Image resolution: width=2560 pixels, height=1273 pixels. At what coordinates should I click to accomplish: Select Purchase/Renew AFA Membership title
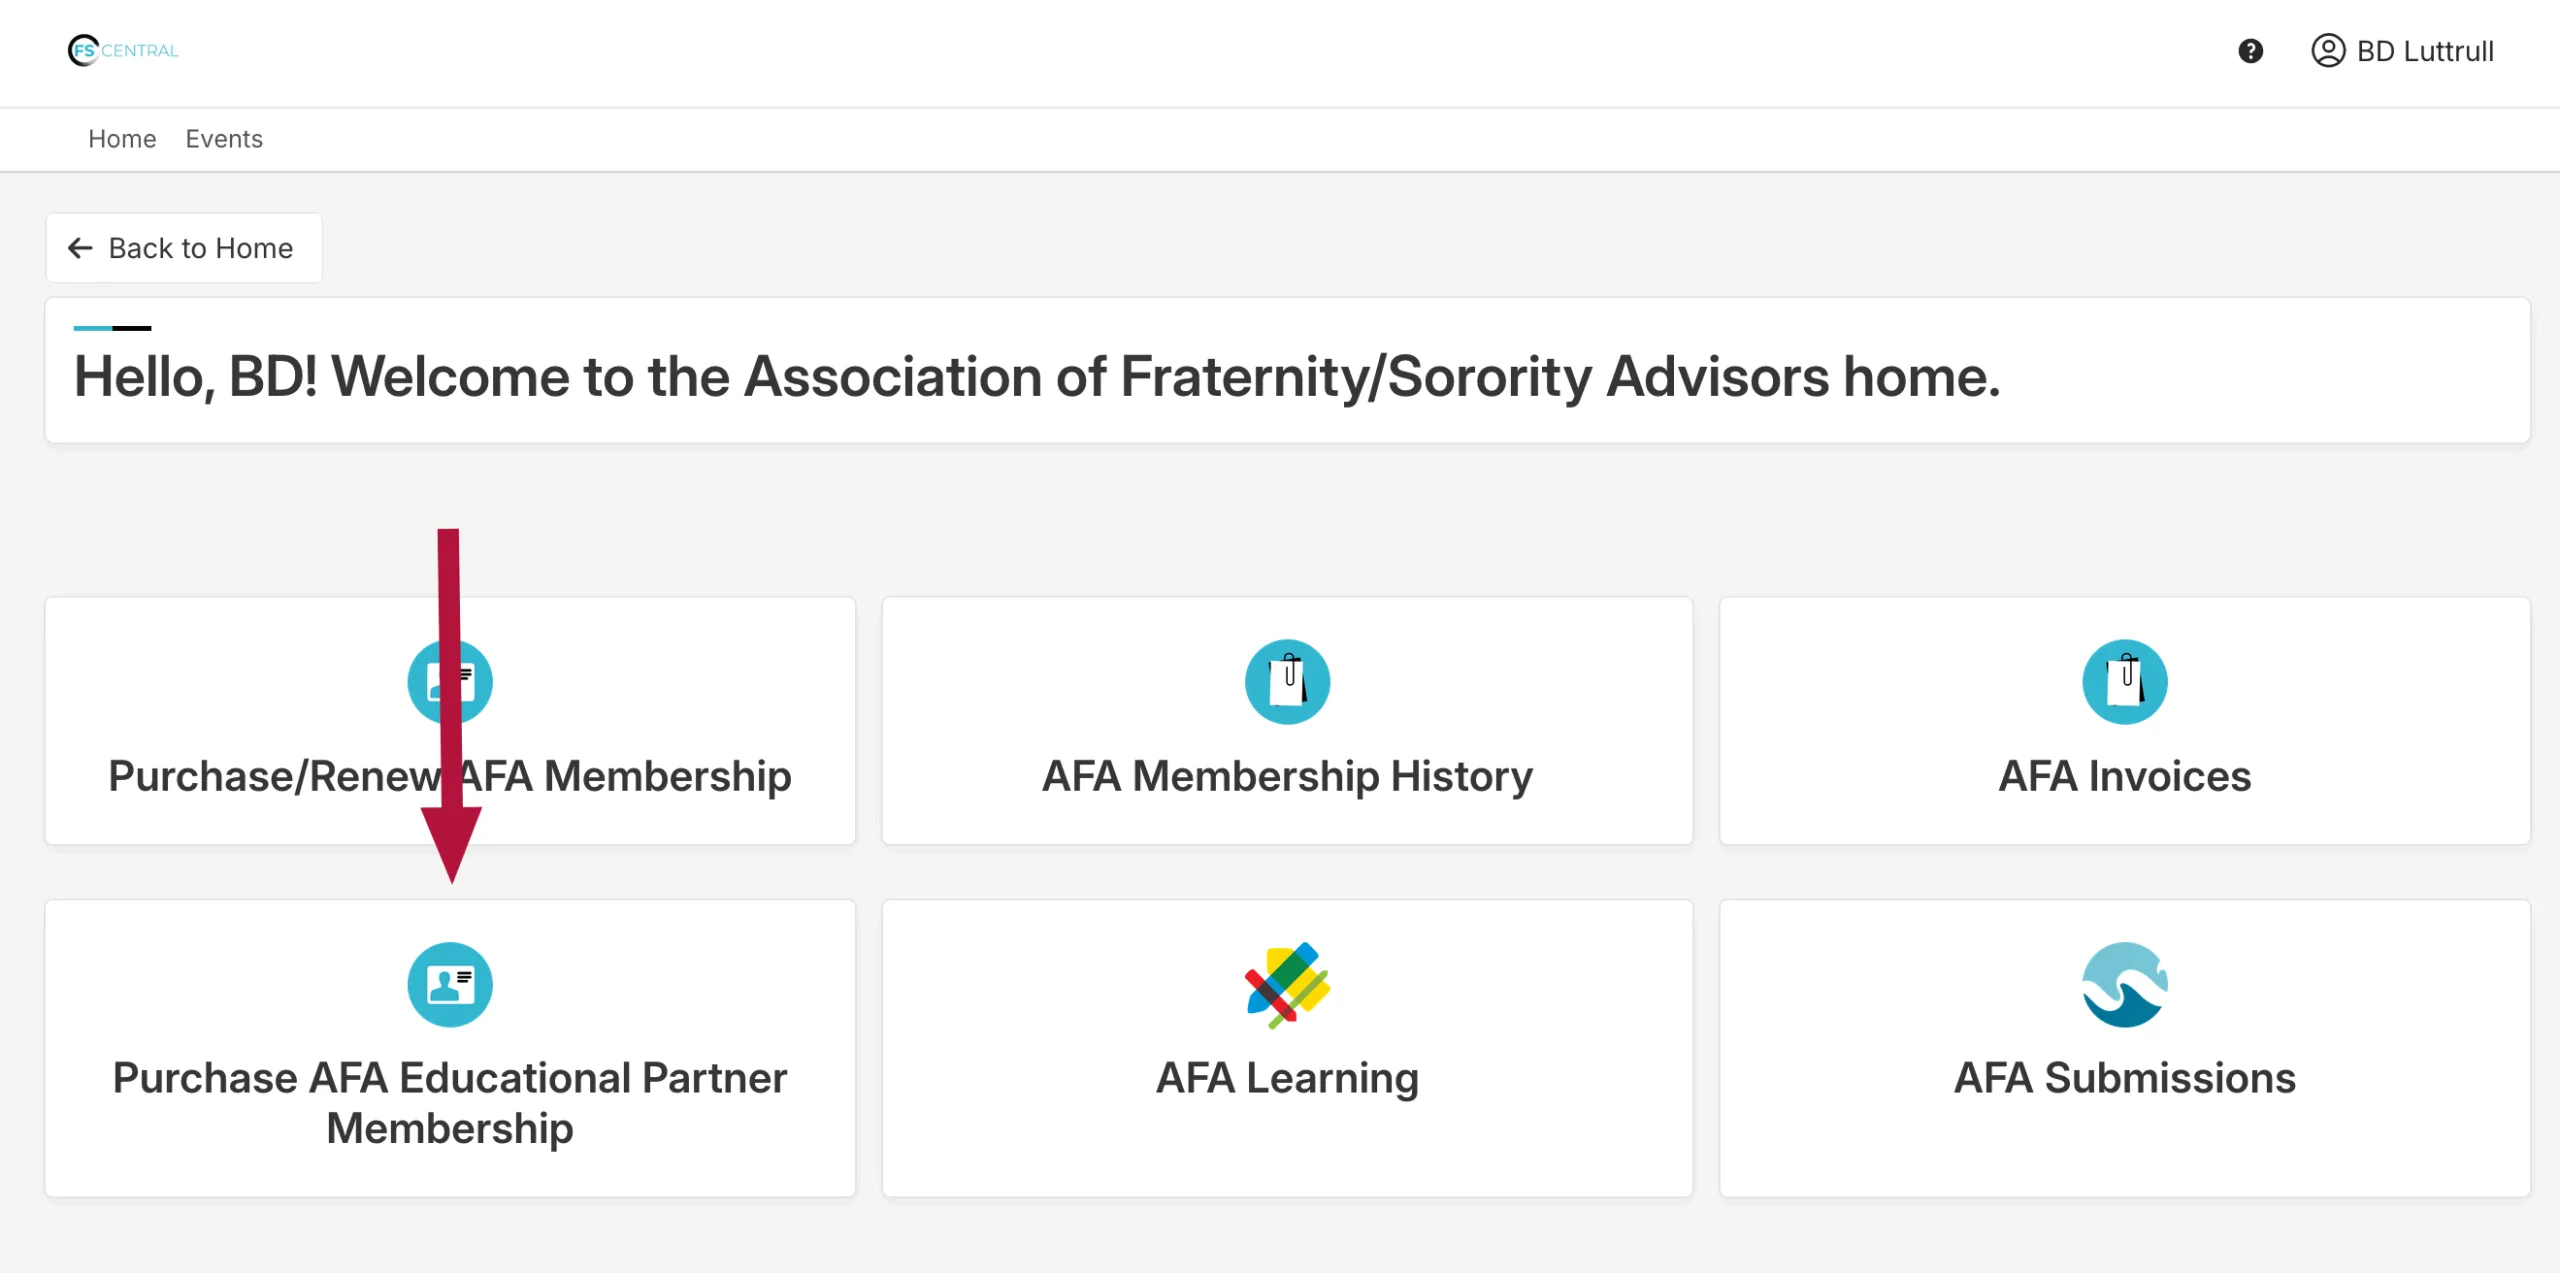pyautogui.click(x=450, y=776)
